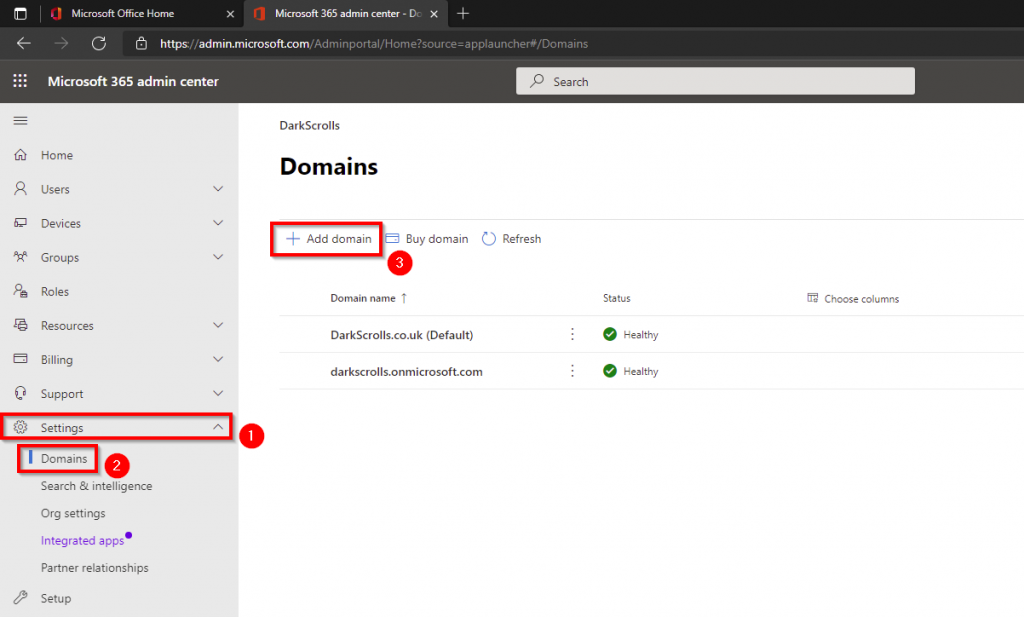Click the browser forward arrow

(x=61, y=43)
